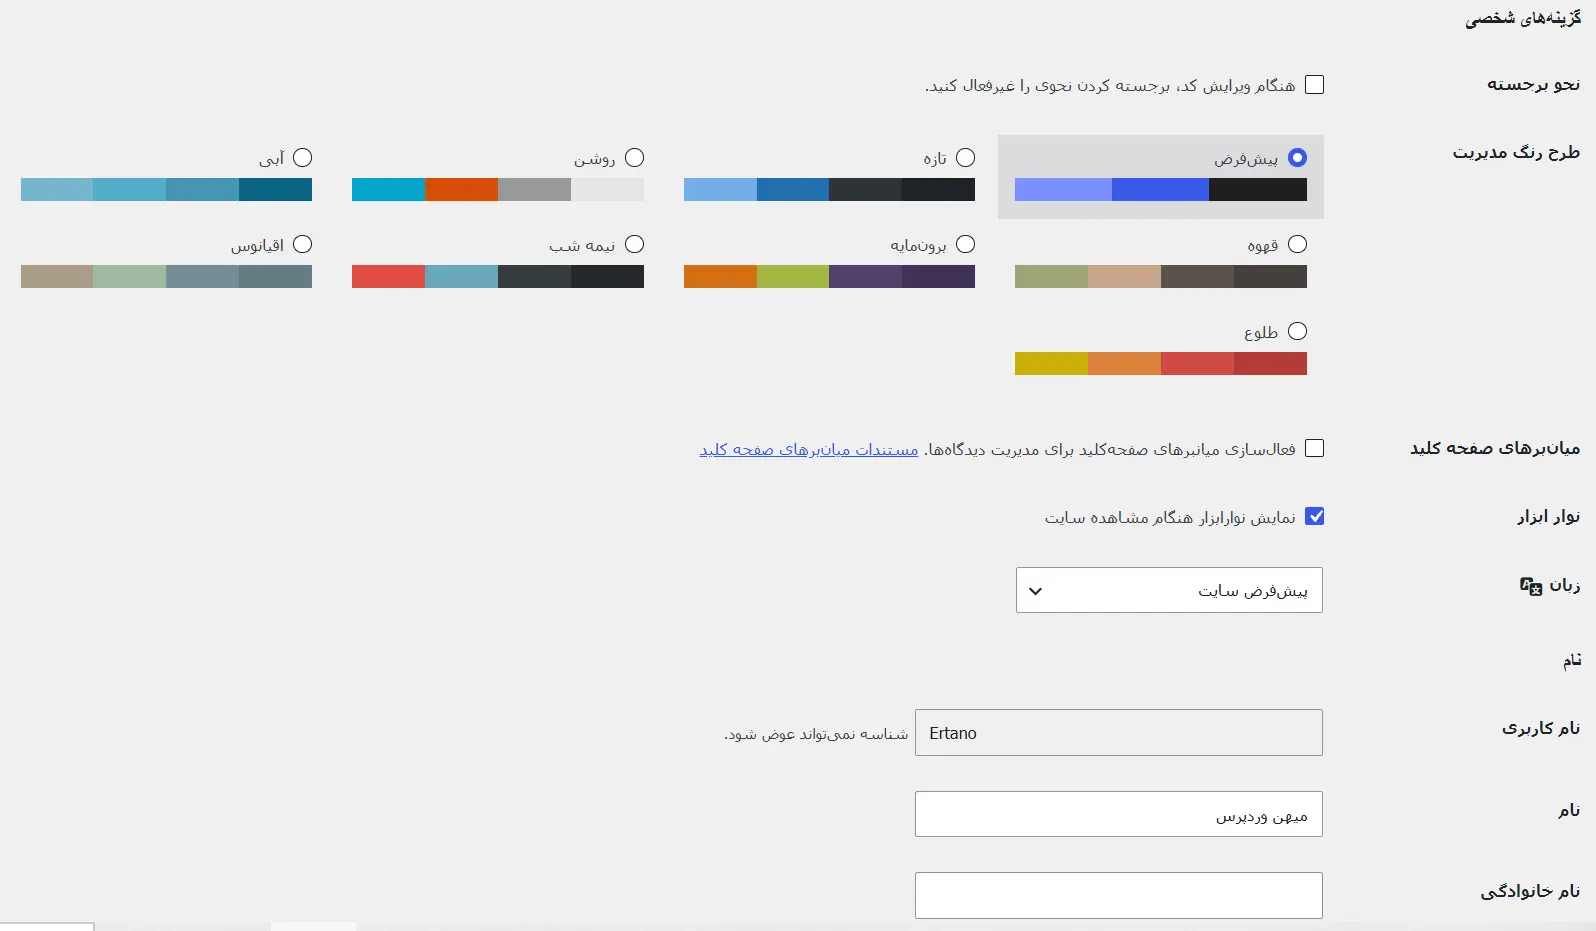Click the طلوع sunrise color palette strip
The width and height of the screenshot is (1596, 931).
tap(1161, 364)
